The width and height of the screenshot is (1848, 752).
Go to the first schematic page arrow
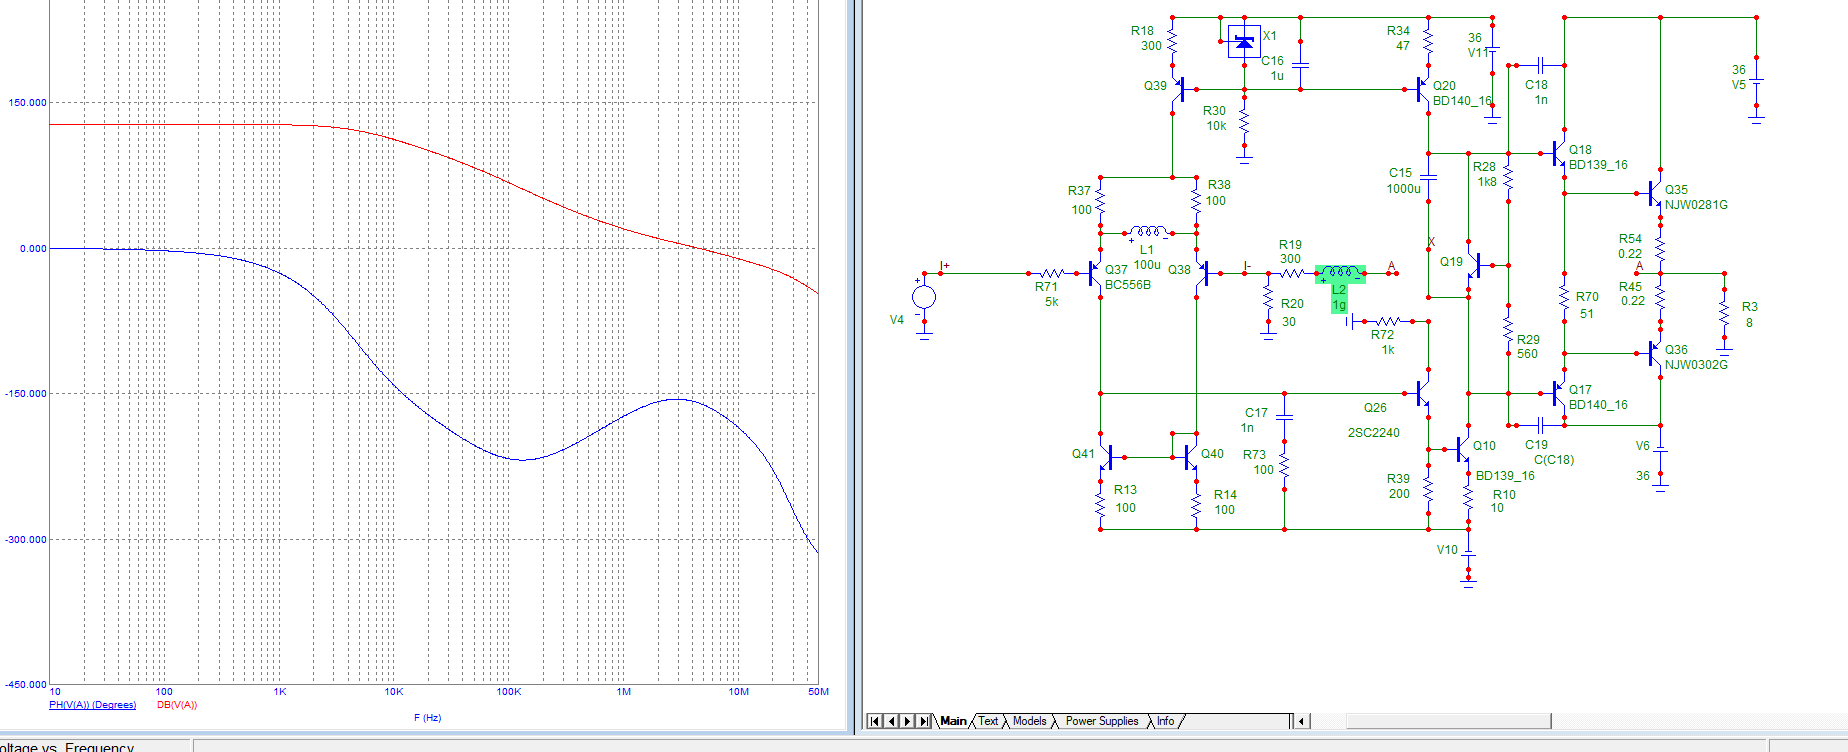coord(875,721)
